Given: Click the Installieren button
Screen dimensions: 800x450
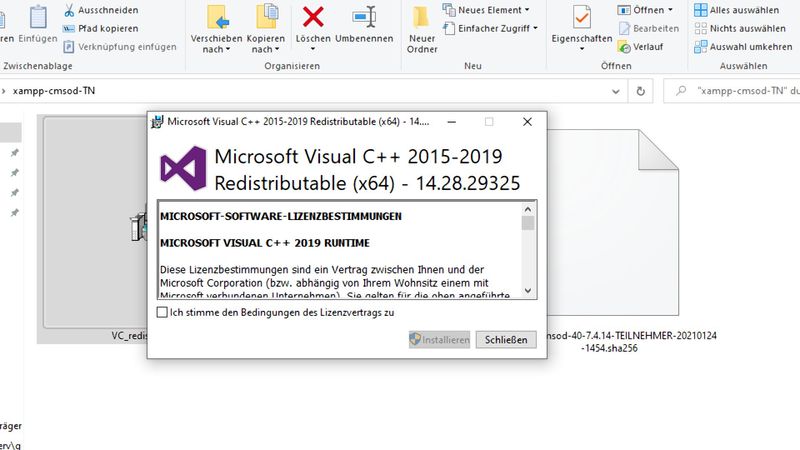Looking at the screenshot, I should (439, 340).
